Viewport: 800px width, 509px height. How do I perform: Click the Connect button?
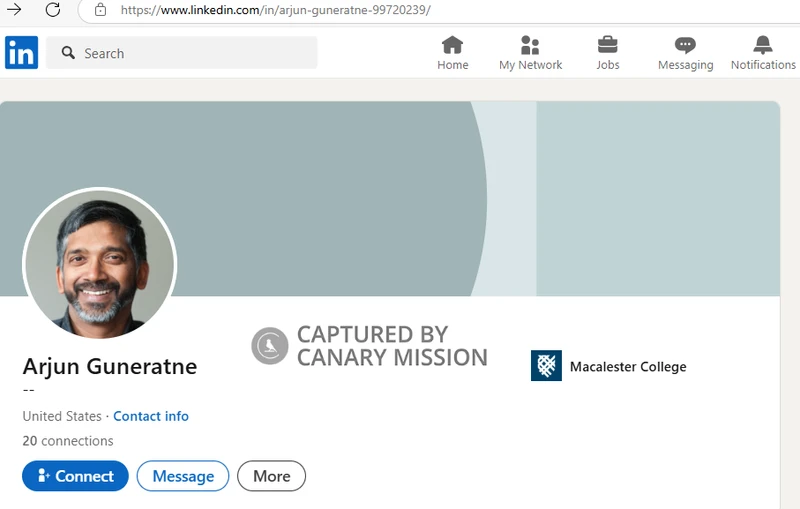click(x=76, y=476)
